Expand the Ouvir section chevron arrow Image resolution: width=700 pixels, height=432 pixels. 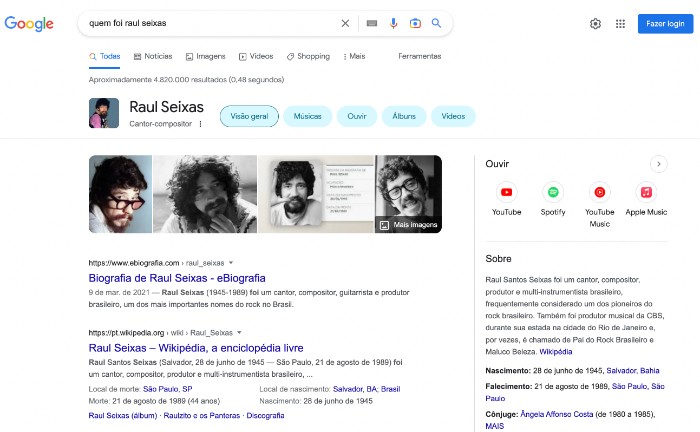[658, 164]
